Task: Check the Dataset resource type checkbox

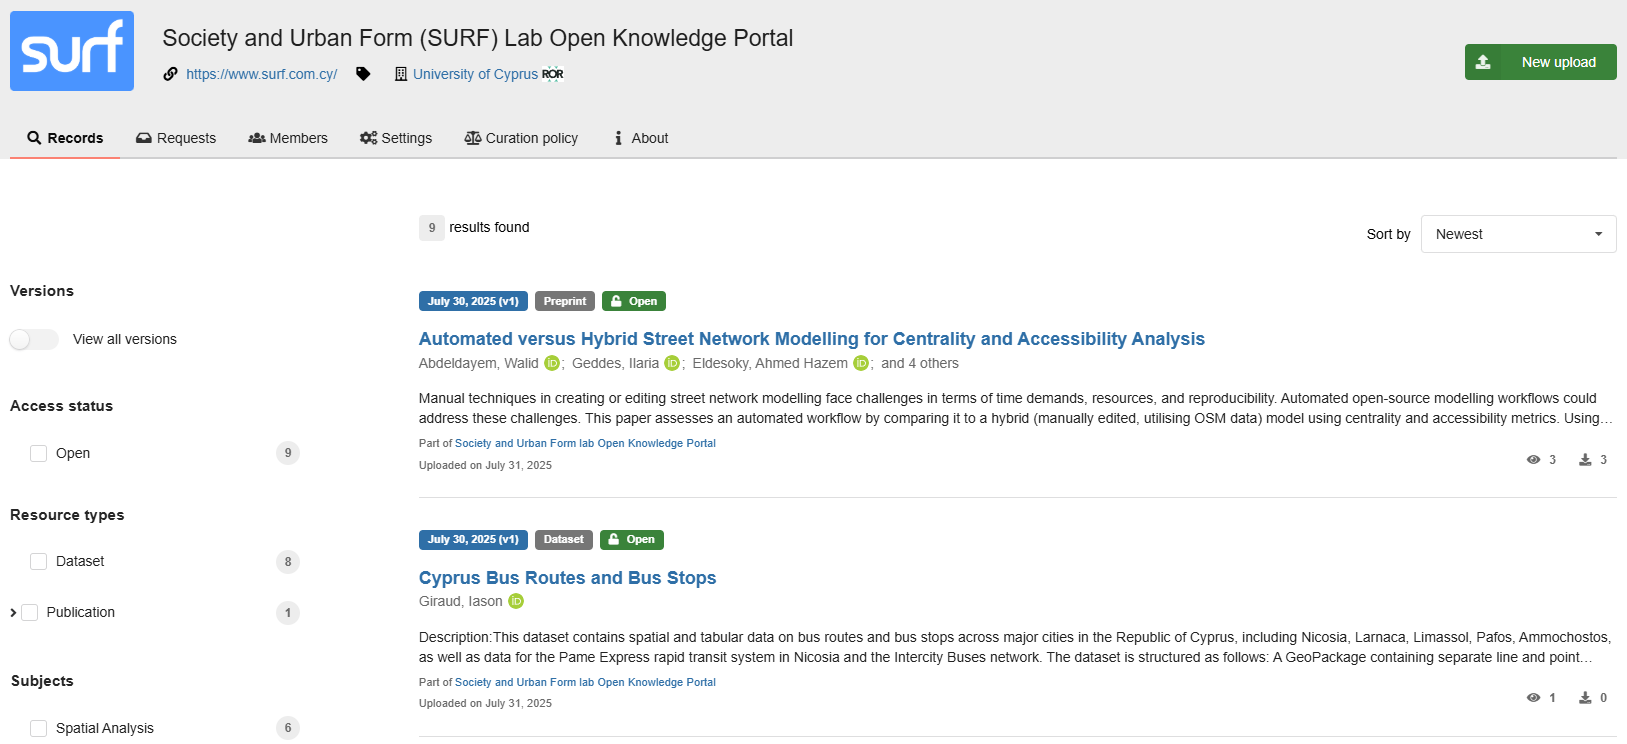Action: [39, 562]
